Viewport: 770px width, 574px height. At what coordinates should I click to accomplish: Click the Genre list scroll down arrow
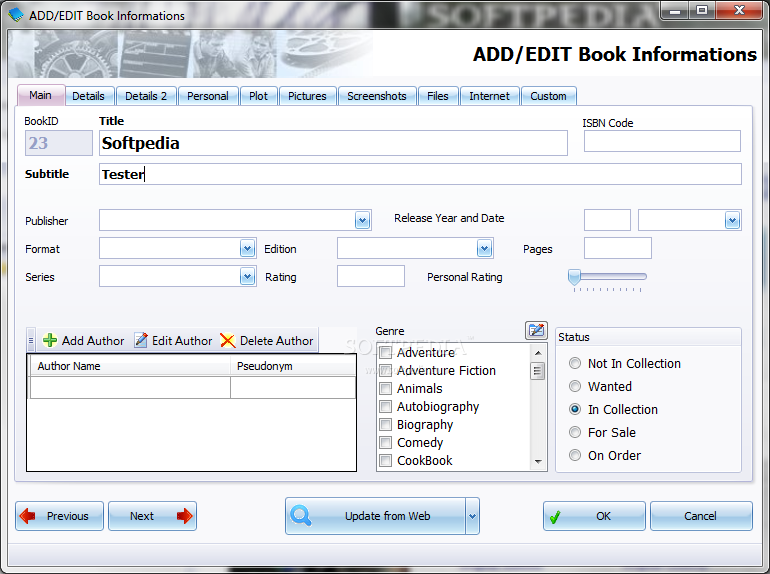pyautogui.click(x=538, y=462)
